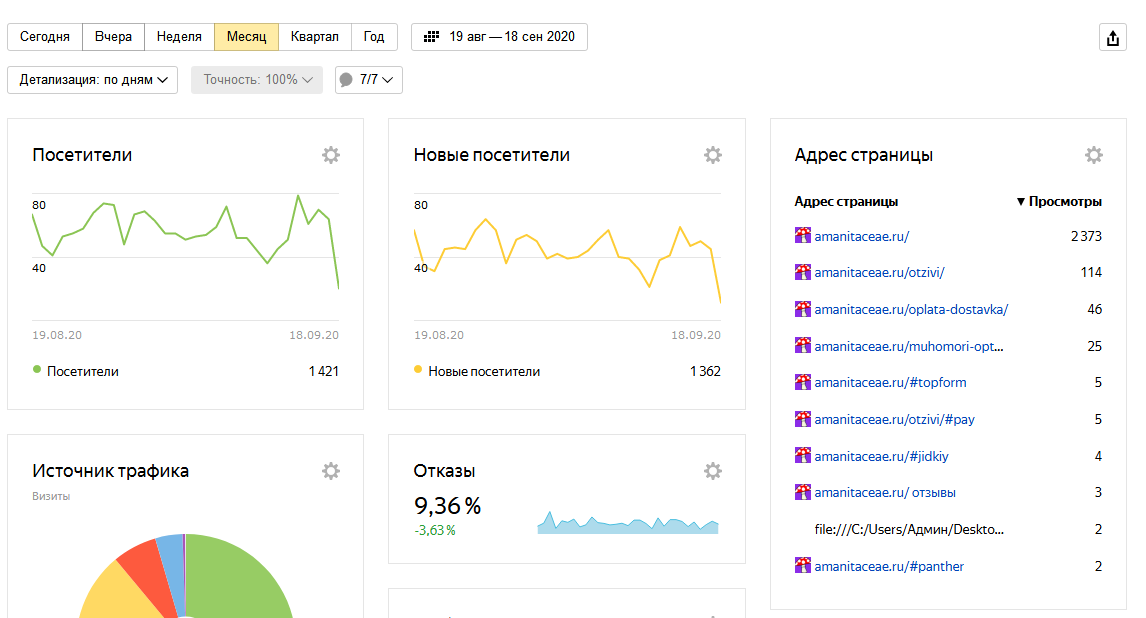Click favicon beside amanitaceae.ru/oplata-dostavka/

[802, 309]
